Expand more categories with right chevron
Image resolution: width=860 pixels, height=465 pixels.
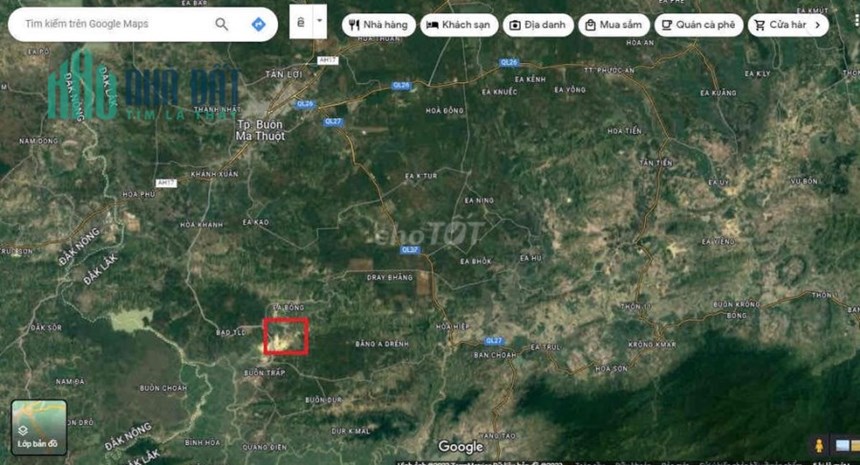coord(818,25)
